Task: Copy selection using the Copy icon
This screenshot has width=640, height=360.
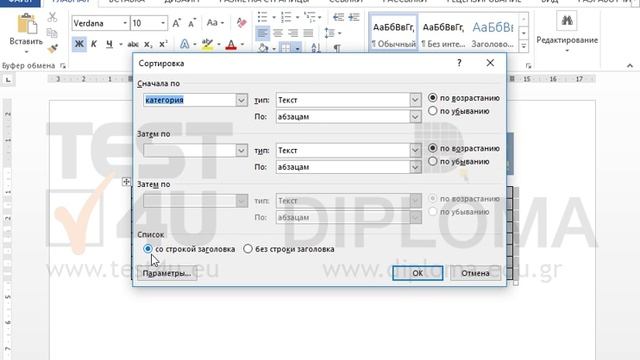Action: coord(52,33)
